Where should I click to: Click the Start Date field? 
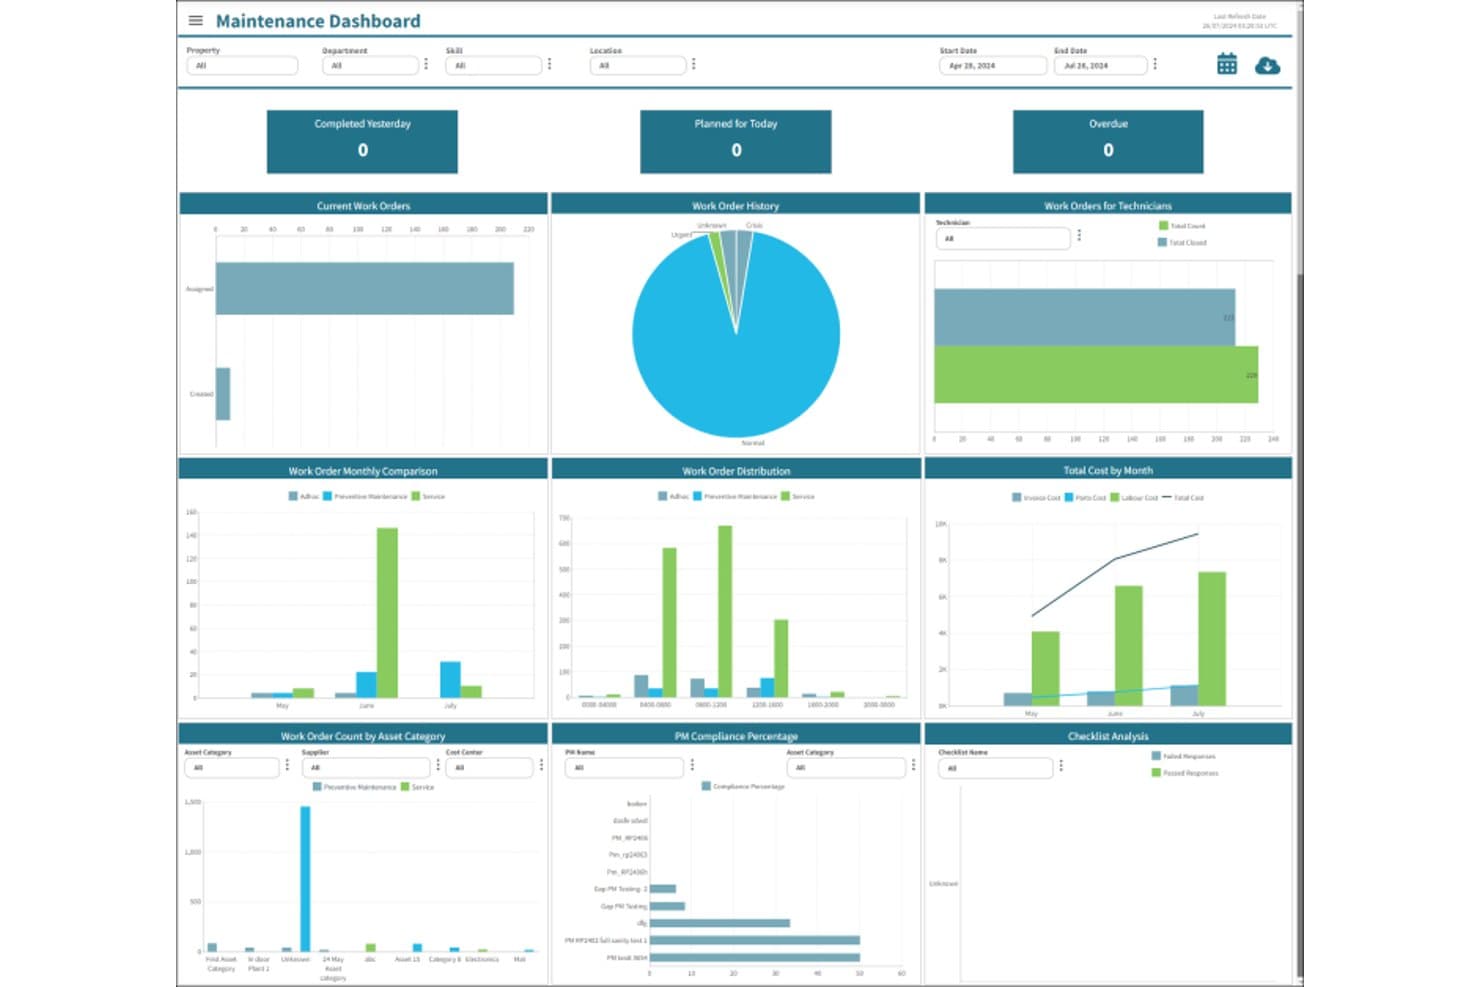click(x=992, y=66)
